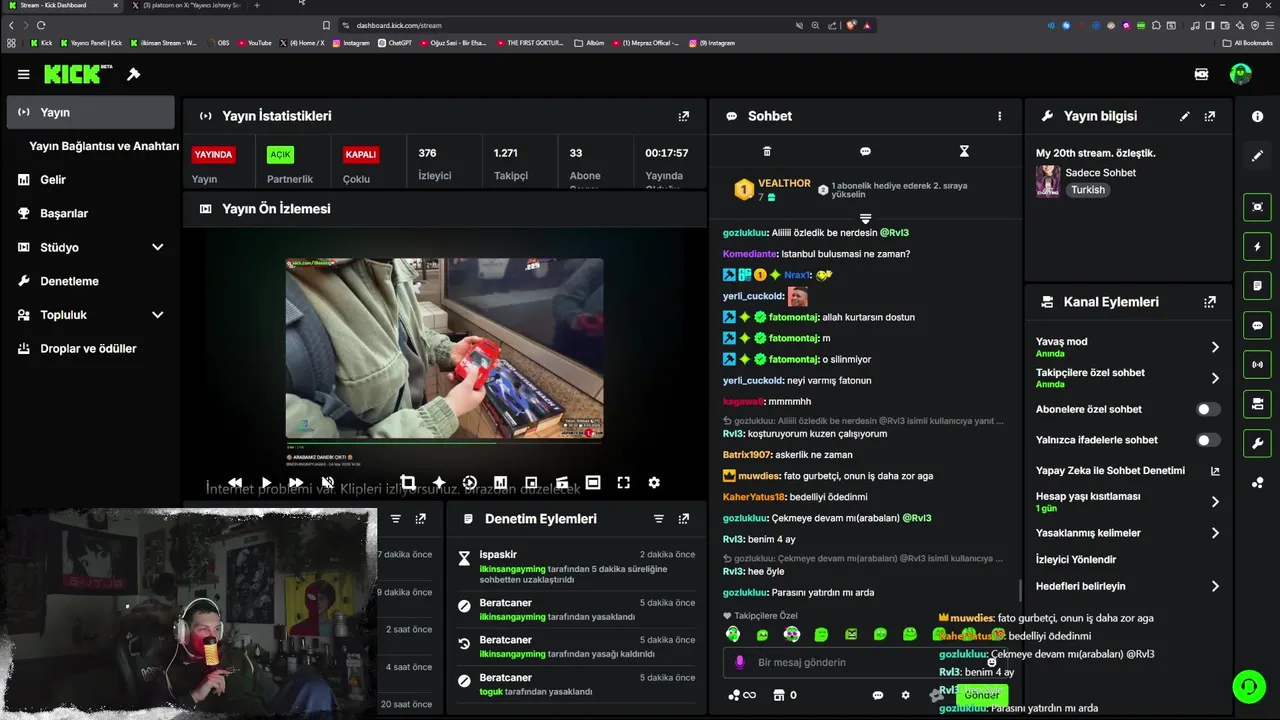Image resolution: width=1280 pixels, height=720 pixels.
Task: Click the Sadece Sohbet category name
Action: pos(1100,173)
